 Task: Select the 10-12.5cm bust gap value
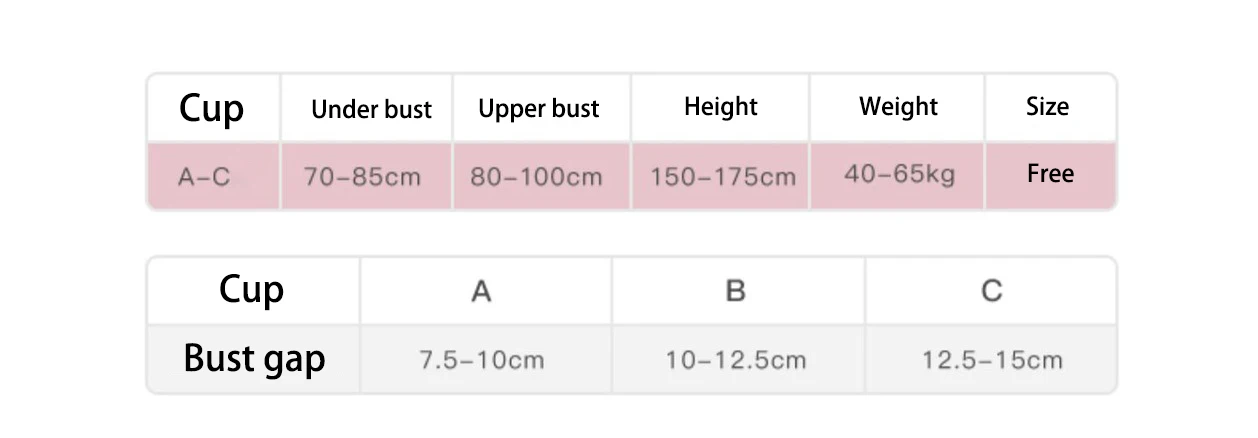(x=736, y=359)
